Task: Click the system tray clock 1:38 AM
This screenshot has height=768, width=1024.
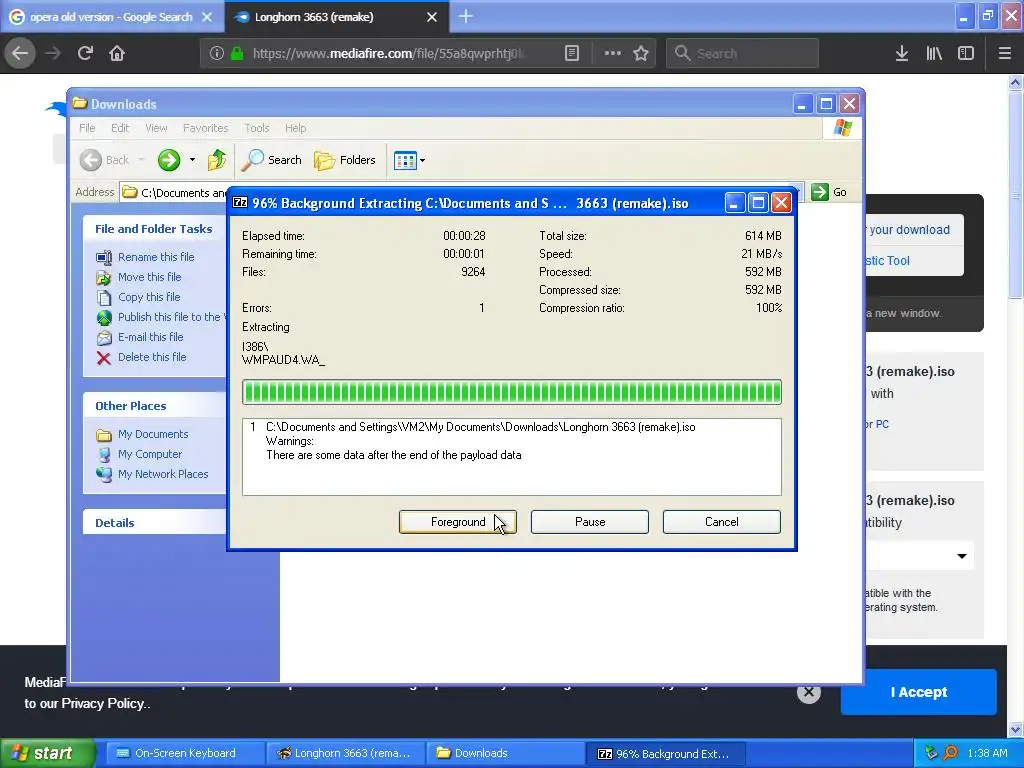Action: [x=987, y=753]
